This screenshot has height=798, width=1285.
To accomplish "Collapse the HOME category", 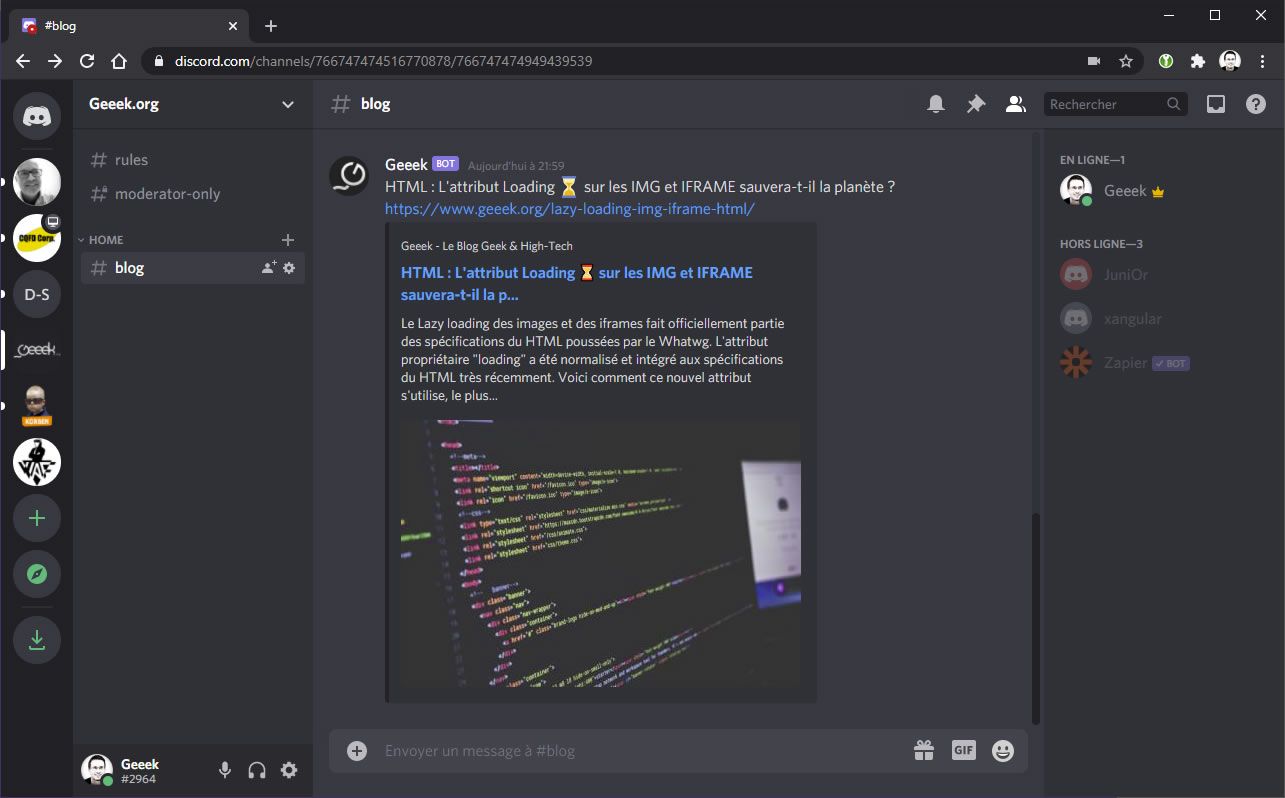I will point(100,240).
